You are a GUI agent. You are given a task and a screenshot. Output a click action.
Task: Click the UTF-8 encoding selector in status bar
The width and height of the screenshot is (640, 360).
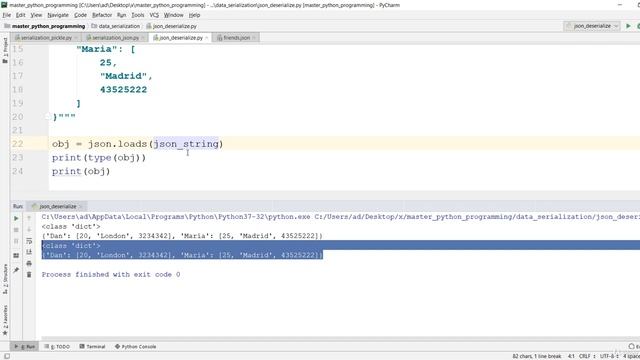coord(609,356)
